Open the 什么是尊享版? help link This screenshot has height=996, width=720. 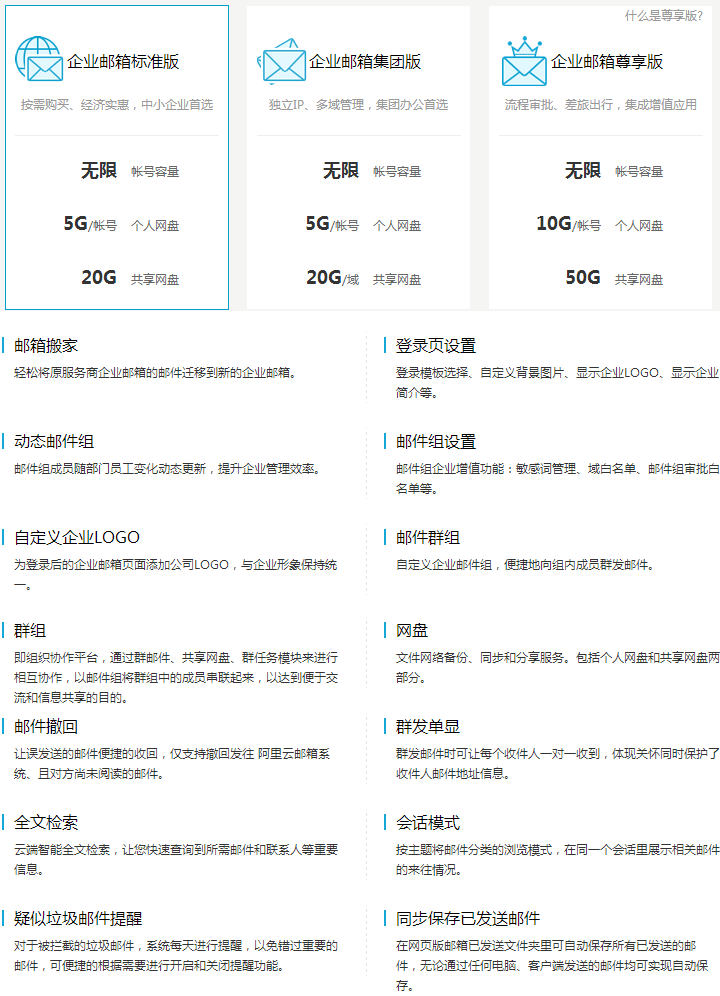663,15
